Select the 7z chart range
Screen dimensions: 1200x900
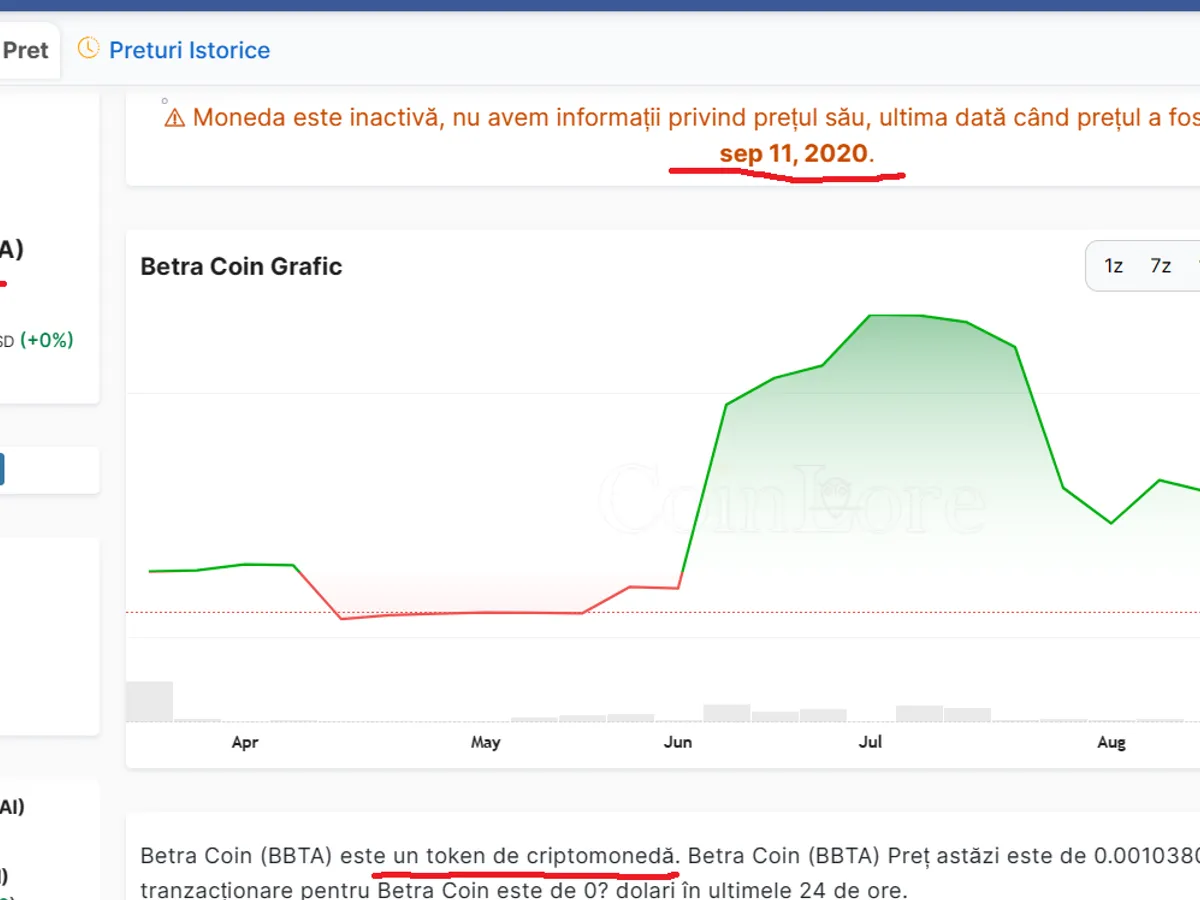(x=1160, y=266)
